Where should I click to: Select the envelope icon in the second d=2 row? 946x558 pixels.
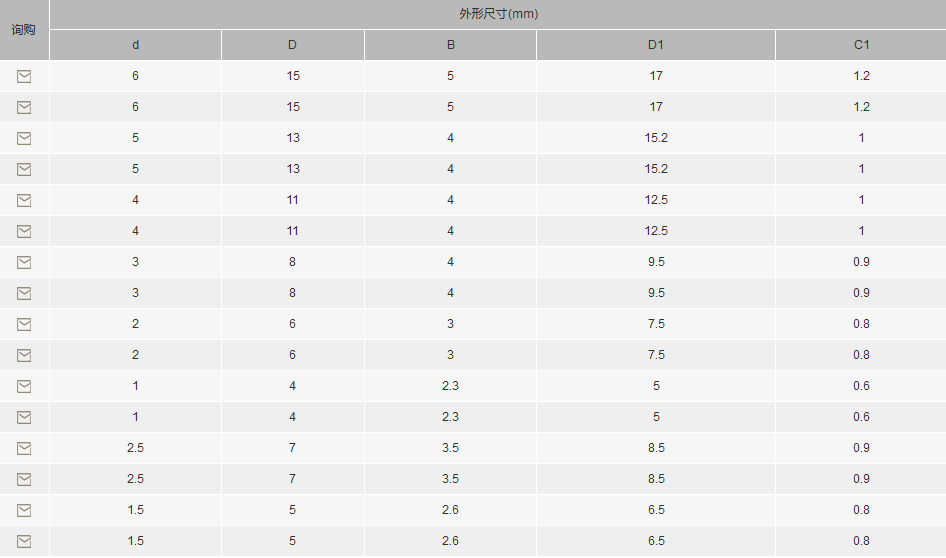click(x=24, y=355)
